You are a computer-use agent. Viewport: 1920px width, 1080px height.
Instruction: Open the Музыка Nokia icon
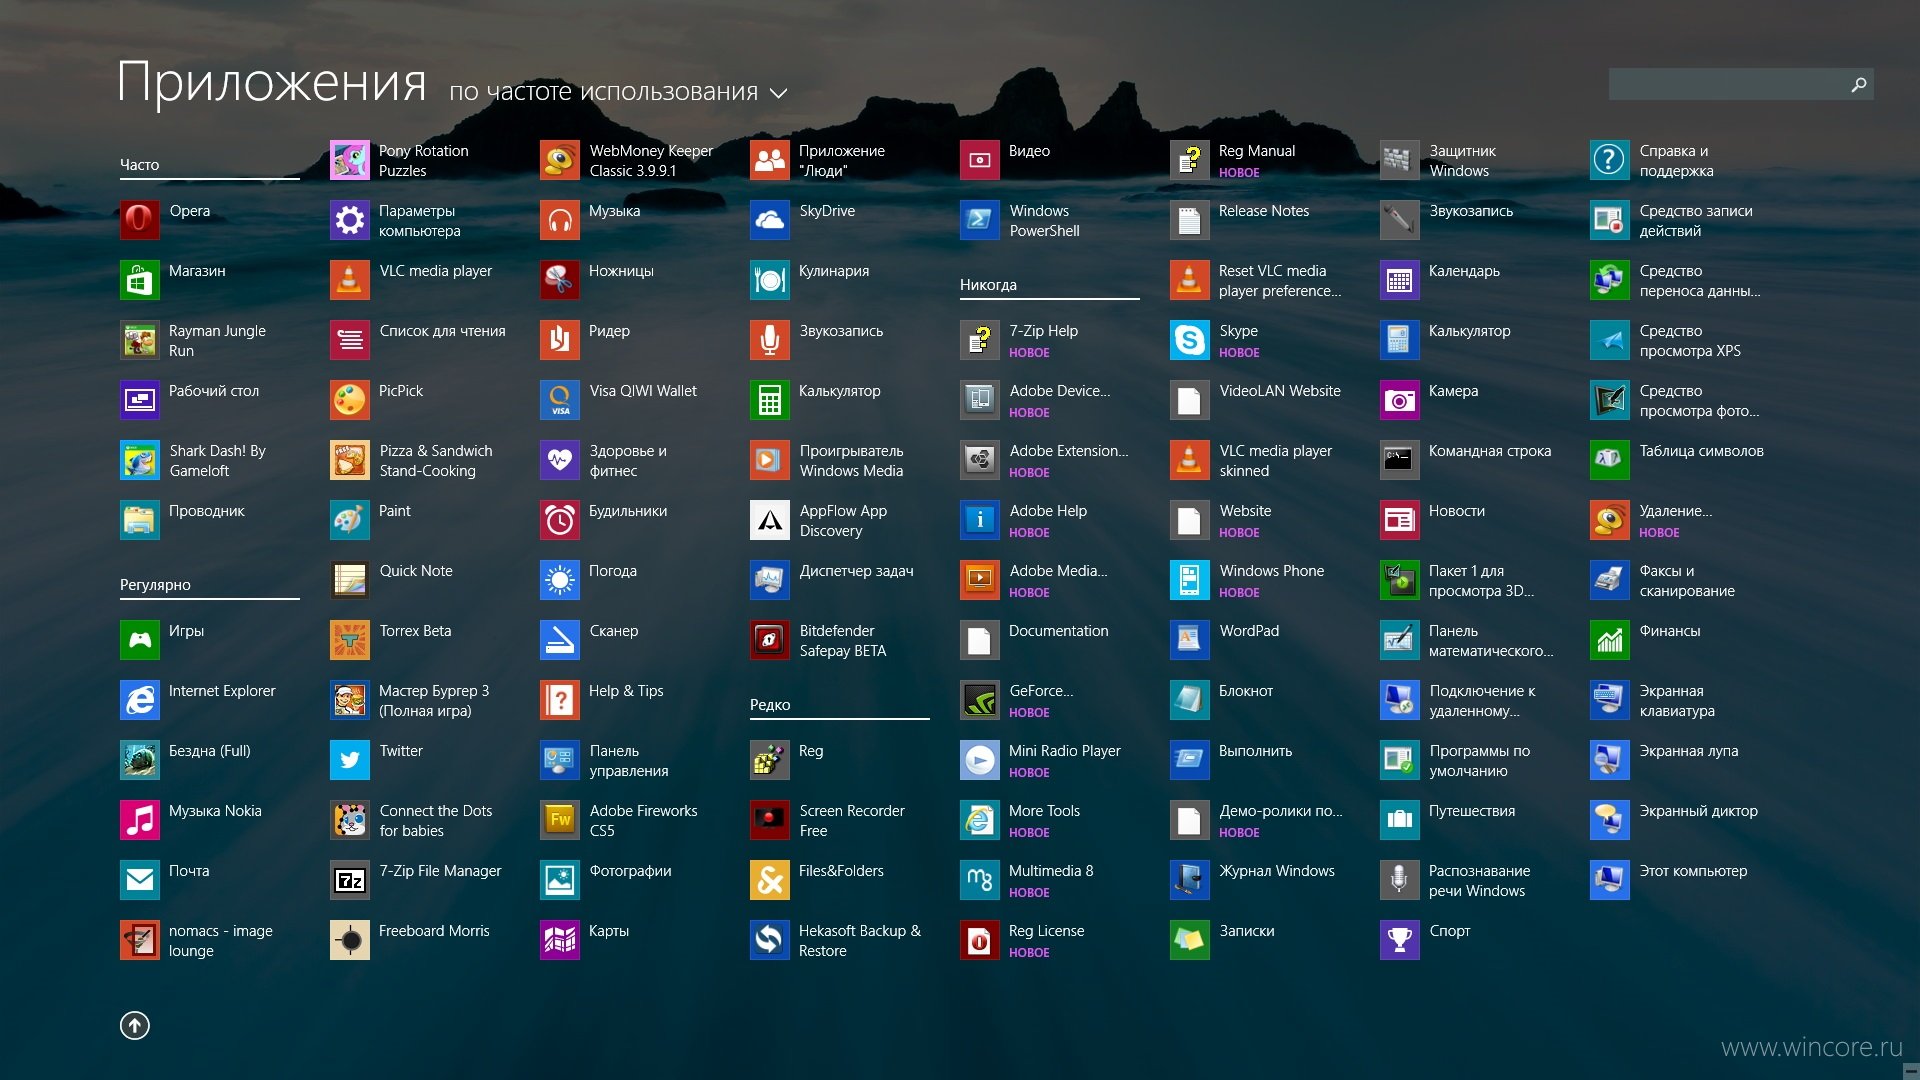tap(140, 820)
